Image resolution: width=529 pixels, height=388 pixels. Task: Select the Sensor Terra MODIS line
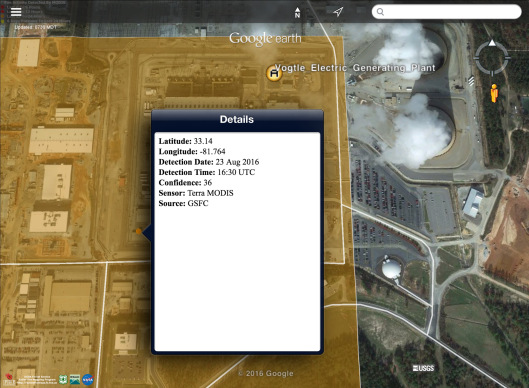pos(196,193)
